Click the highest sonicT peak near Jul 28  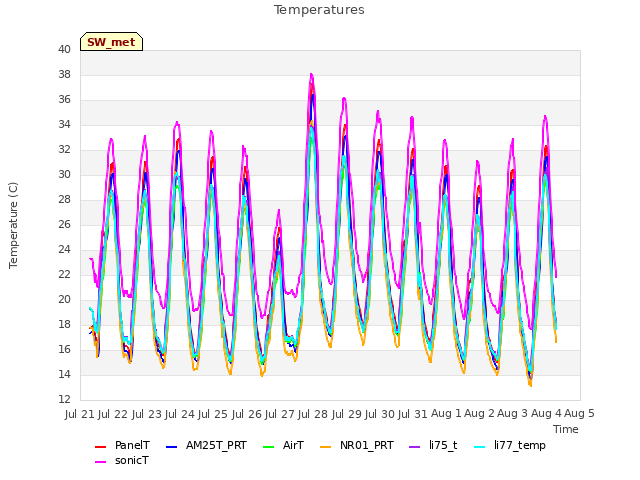311,74
